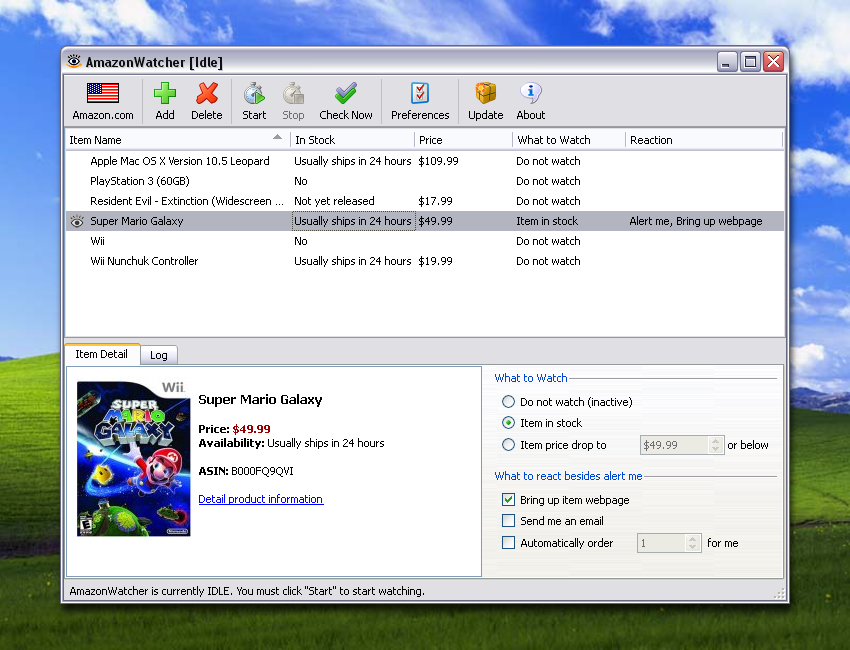Close the AmazonWatcher window
Viewport: 850px width, 650px height.
pos(774,62)
